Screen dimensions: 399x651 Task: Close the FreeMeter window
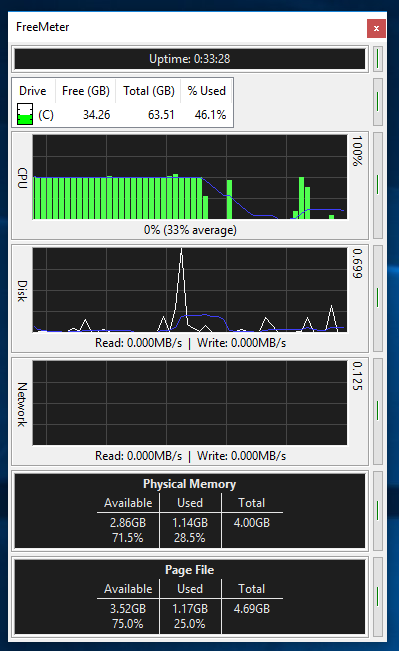376,28
